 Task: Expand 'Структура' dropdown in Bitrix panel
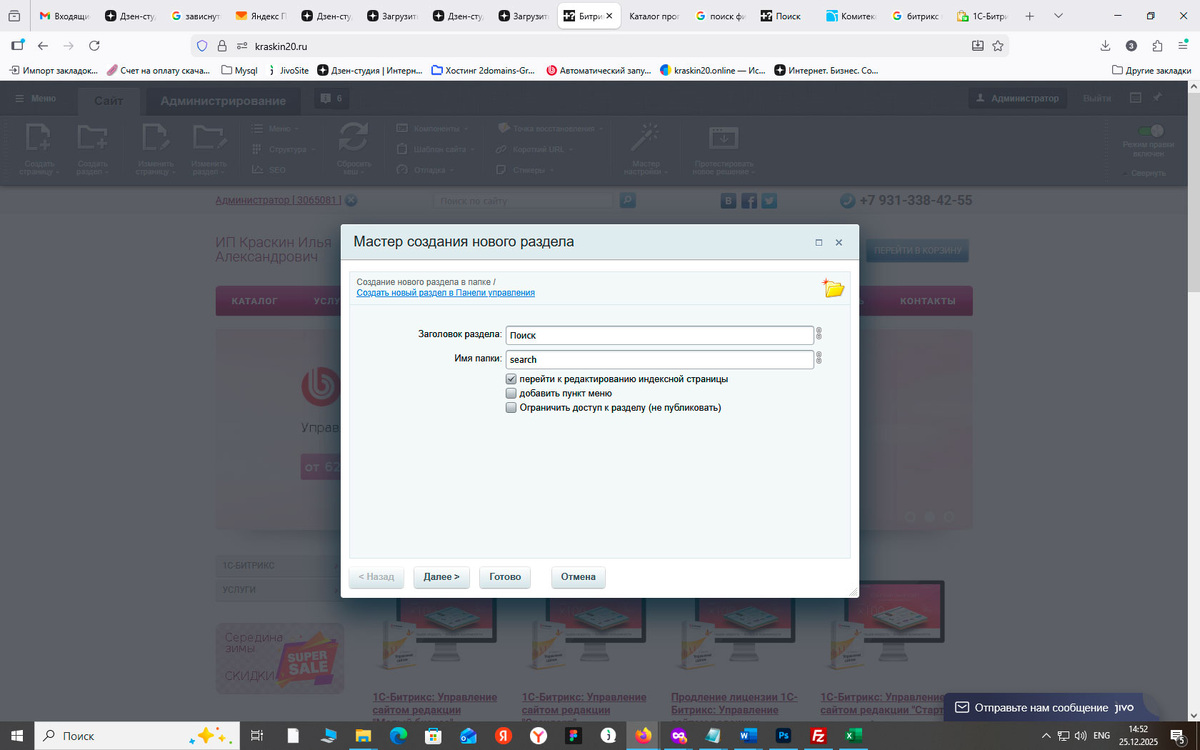[x=283, y=149]
